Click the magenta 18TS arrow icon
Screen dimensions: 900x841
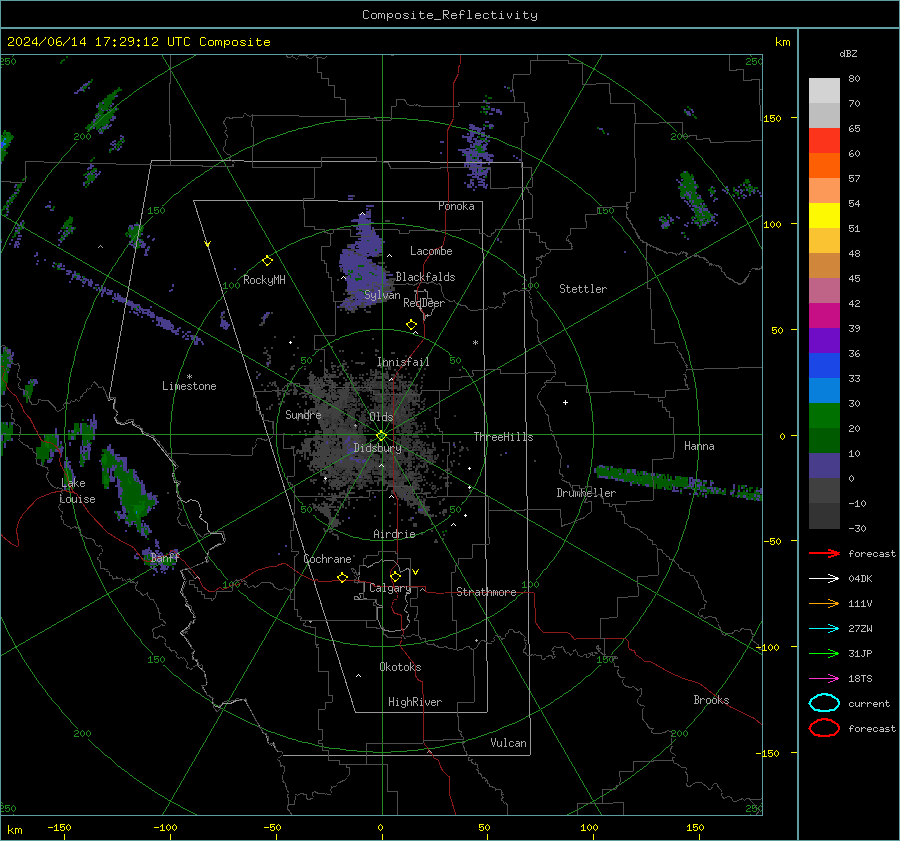824,678
